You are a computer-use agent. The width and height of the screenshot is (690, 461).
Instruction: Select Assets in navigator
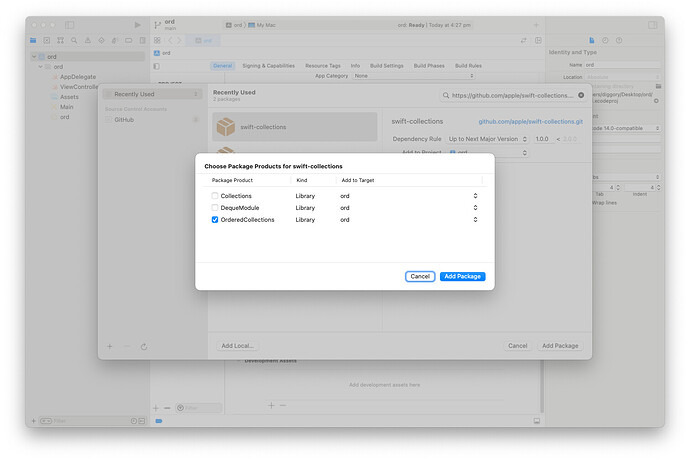69,97
